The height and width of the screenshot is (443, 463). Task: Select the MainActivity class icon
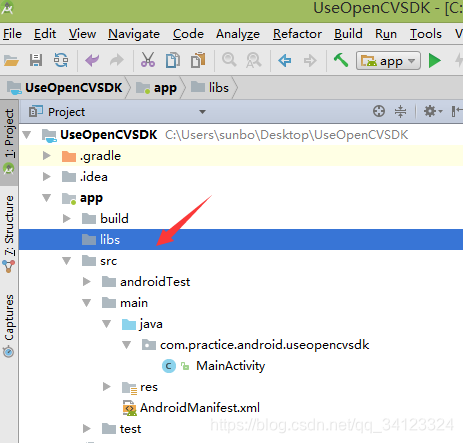pos(169,366)
